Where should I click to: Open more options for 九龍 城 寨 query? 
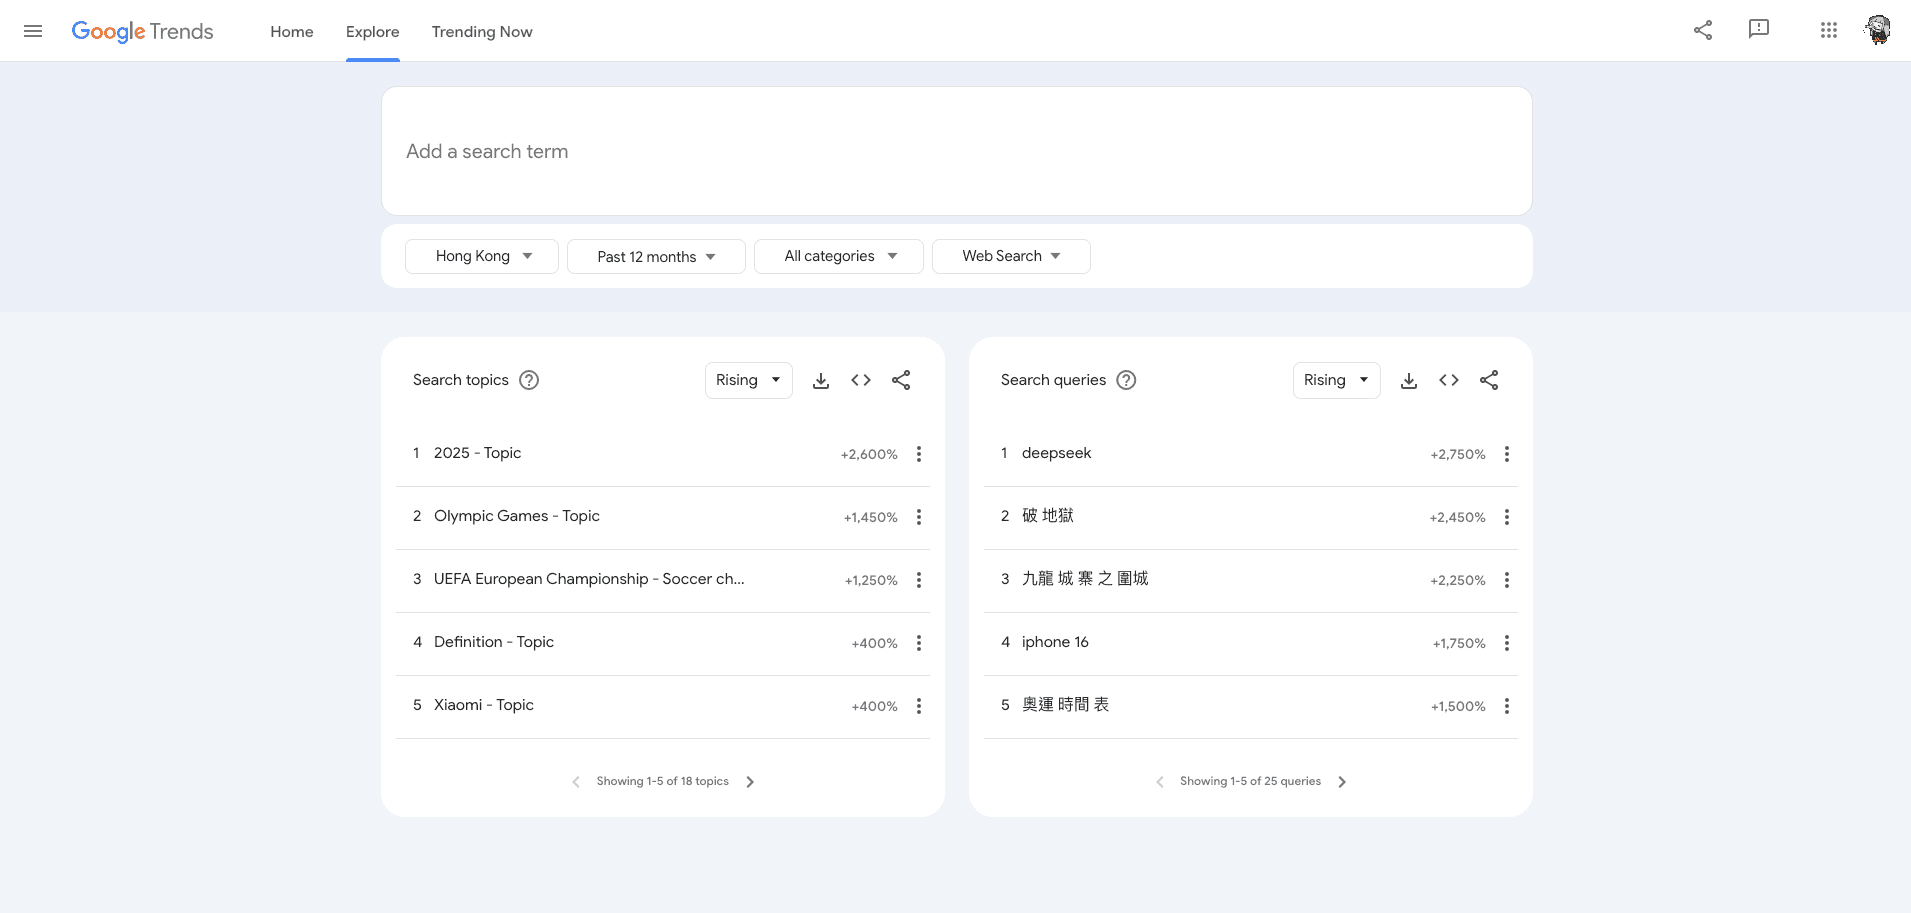1507,580
